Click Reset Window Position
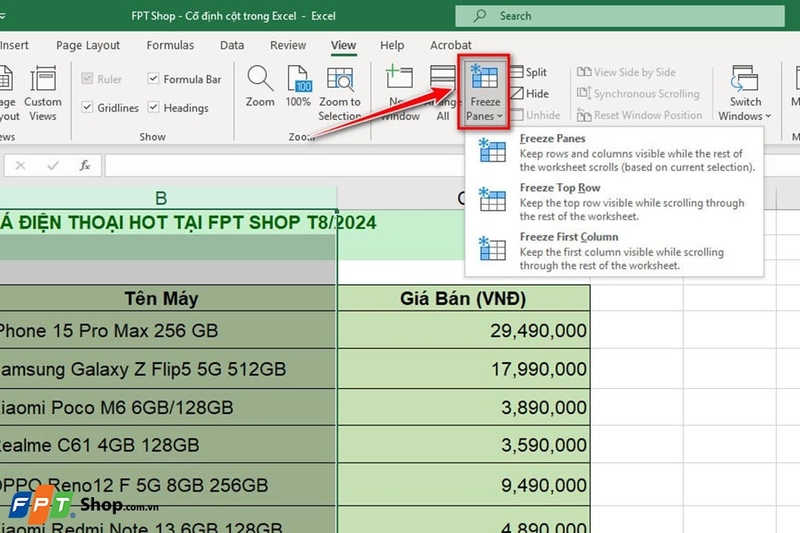 [x=639, y=115]
